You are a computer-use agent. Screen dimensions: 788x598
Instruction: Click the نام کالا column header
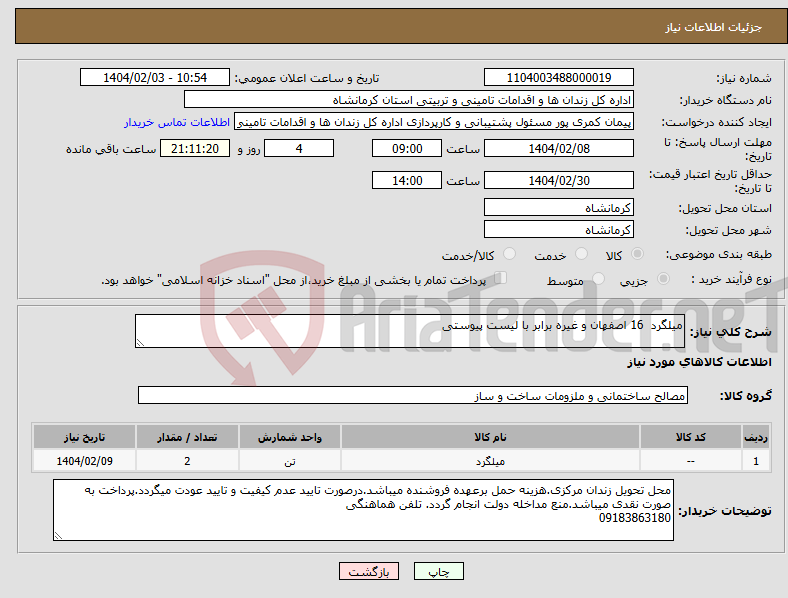click(x=490, y=437)
